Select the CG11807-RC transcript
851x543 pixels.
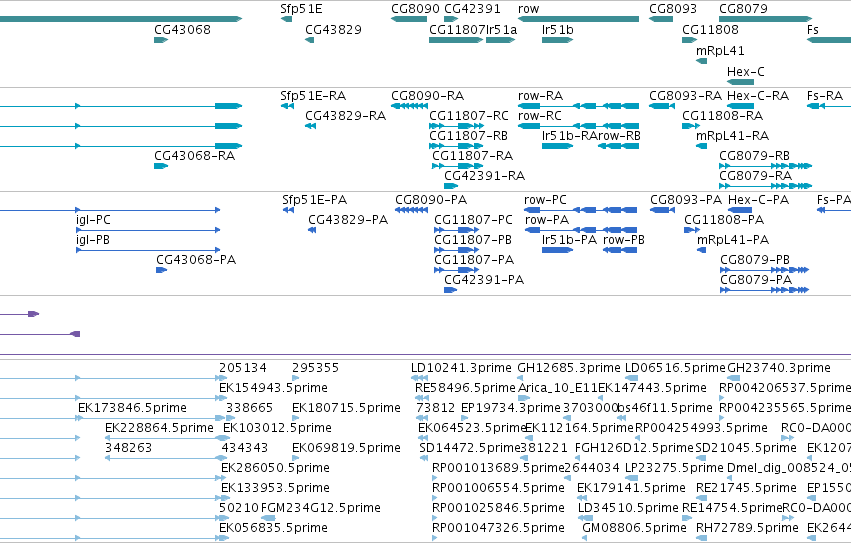[x=469, y=116]
